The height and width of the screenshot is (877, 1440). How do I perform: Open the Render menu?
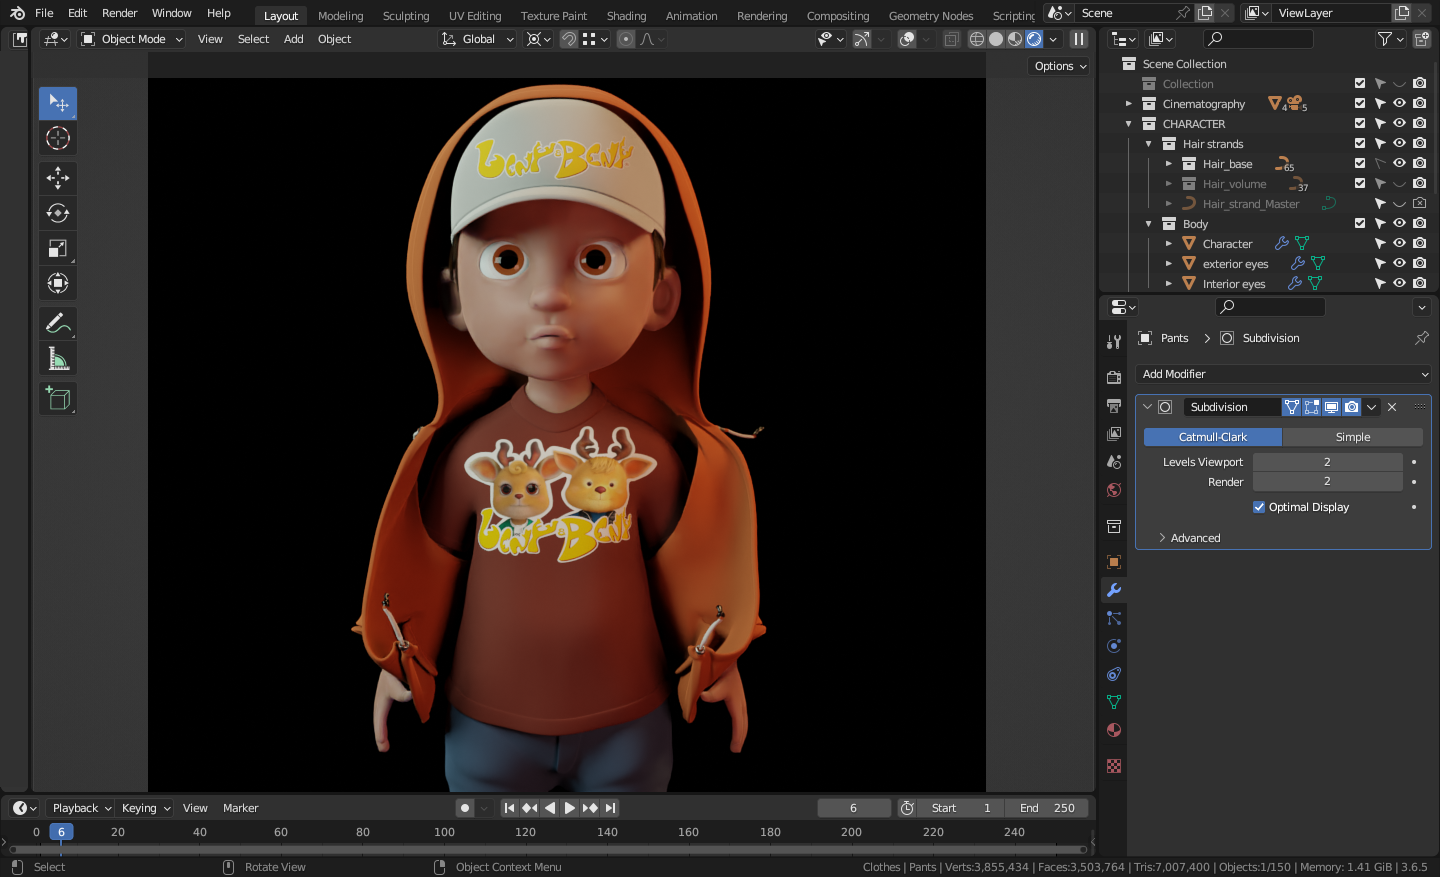(x=120, y=13)
